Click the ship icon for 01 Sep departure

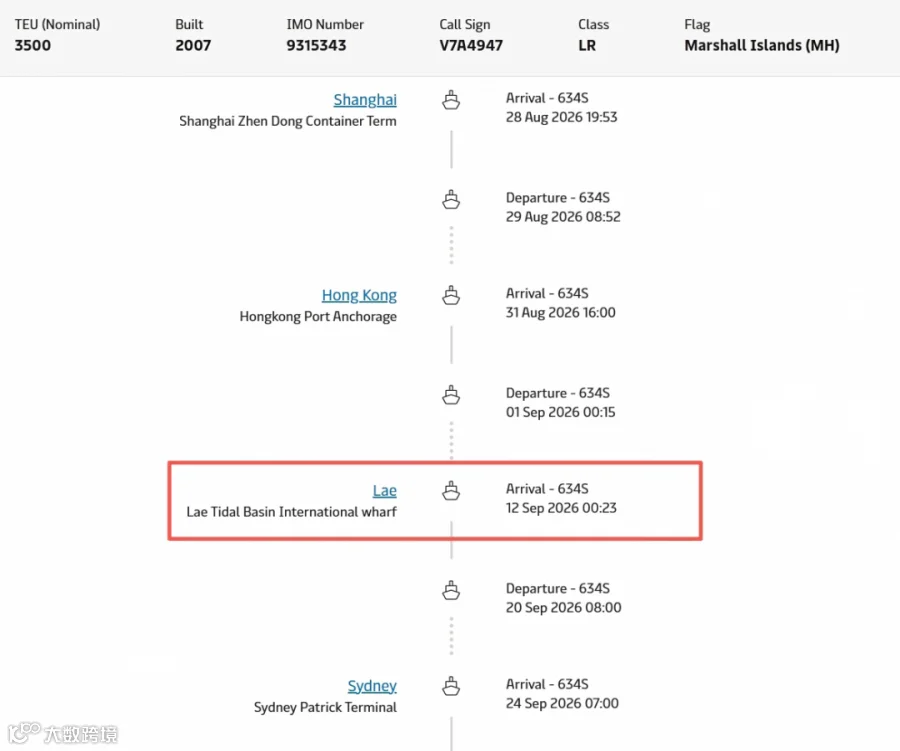click(x=451, y=395)
